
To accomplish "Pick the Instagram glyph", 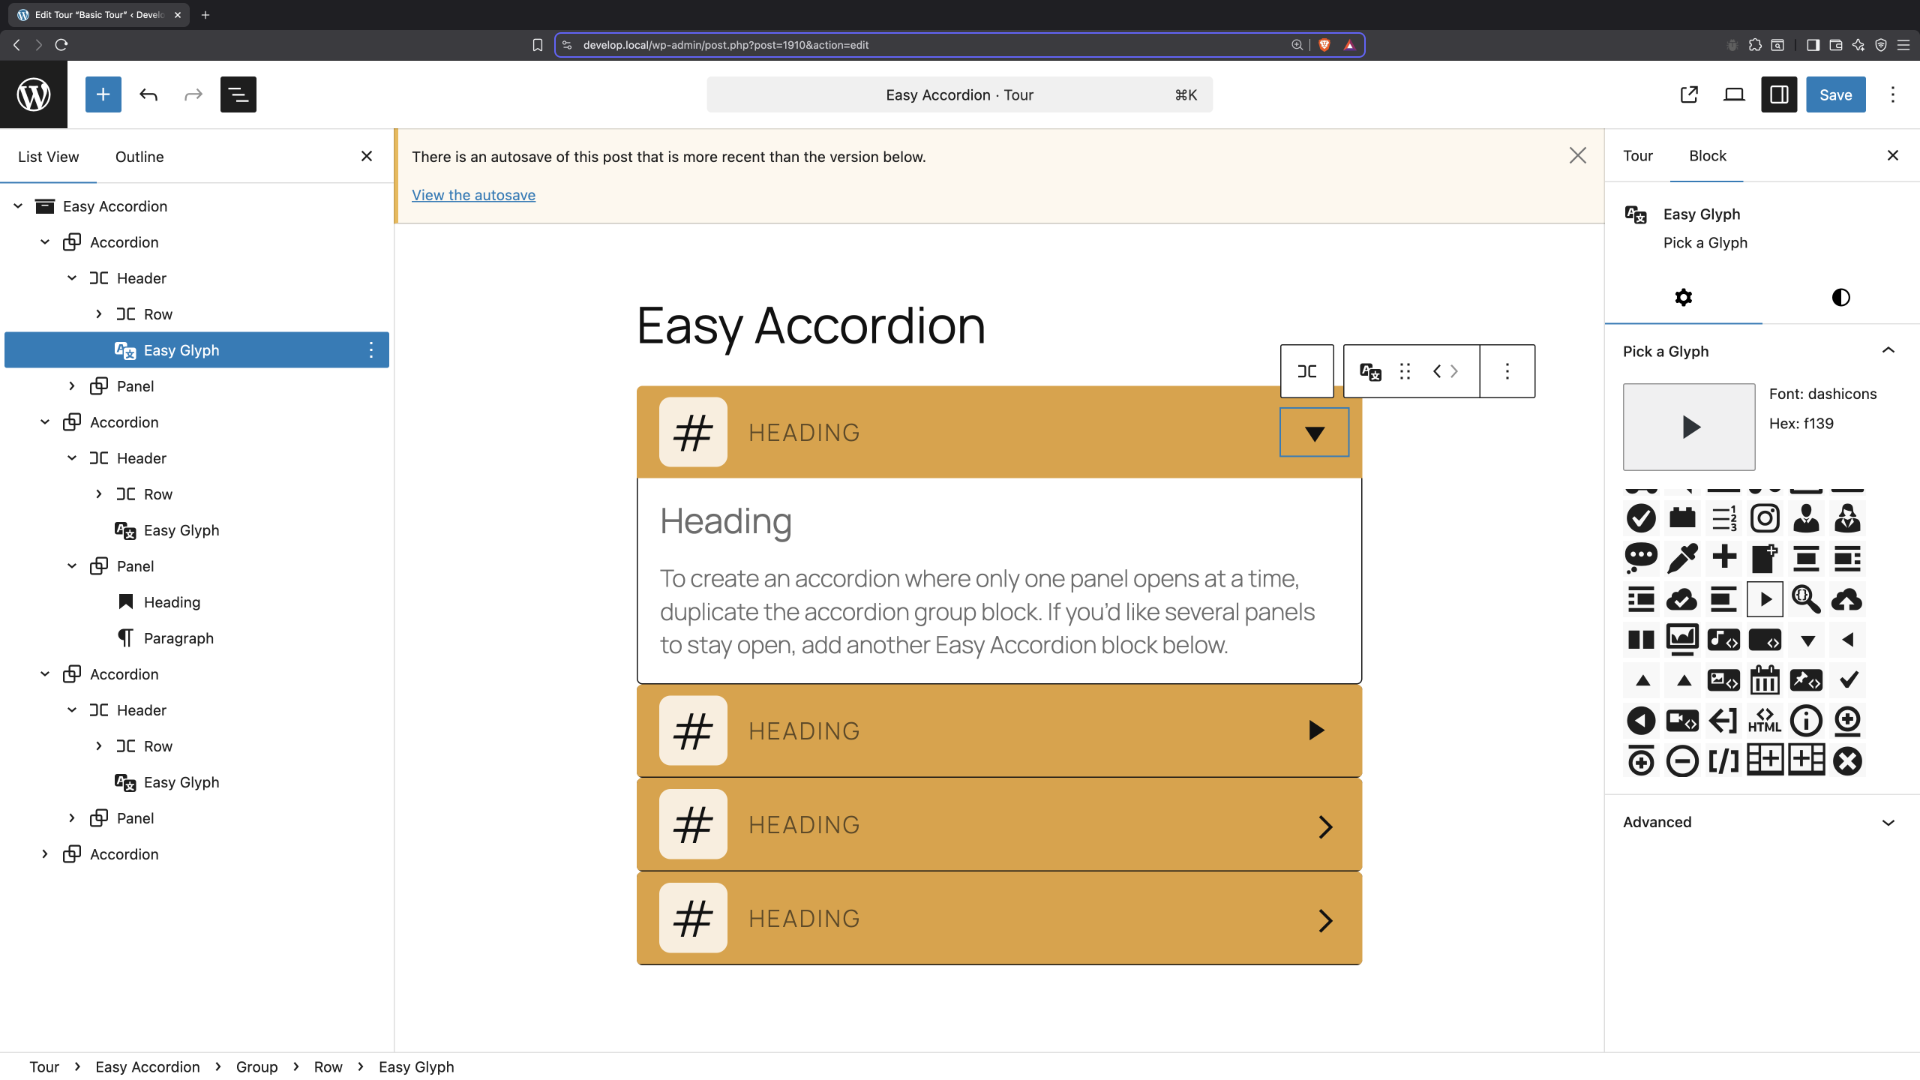I will click(x=1765, y=518).
